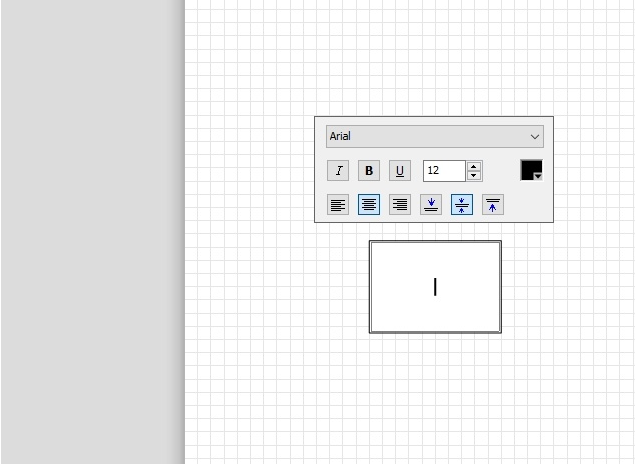
Task: Align text to the left
Action: (x=339, y=205)
